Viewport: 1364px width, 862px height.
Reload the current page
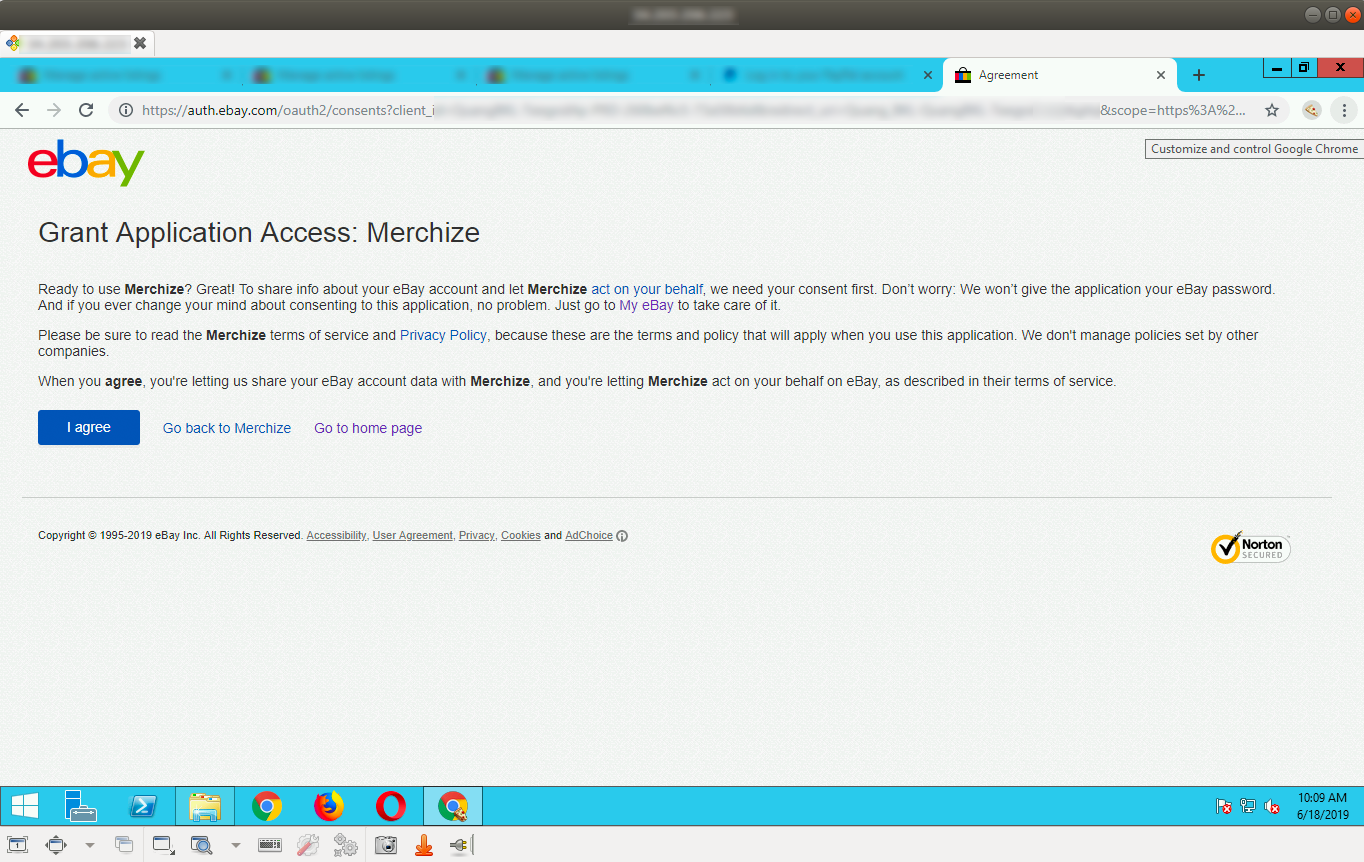[x=86, y=110]
